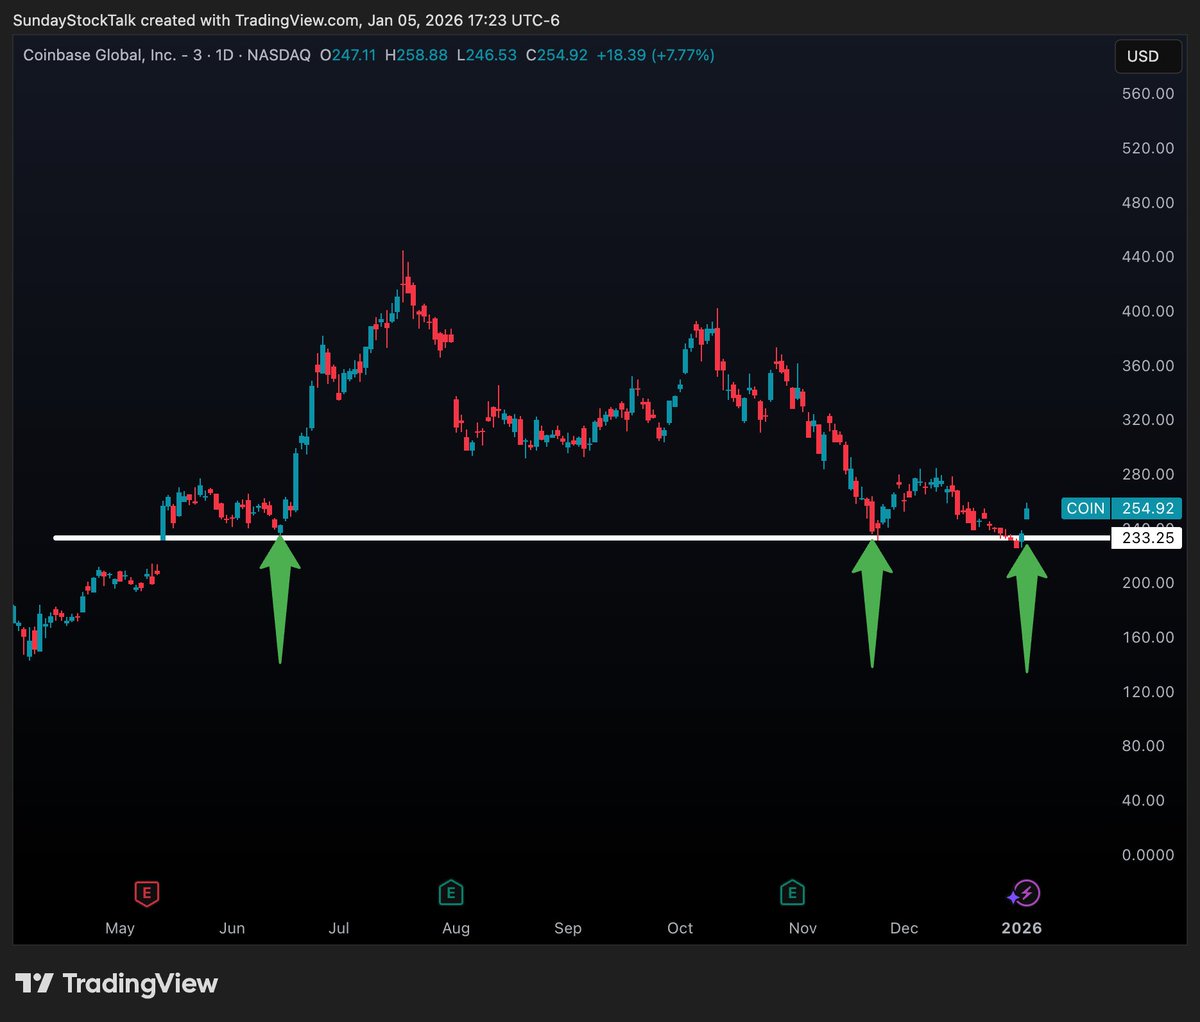The width and height of the screenshot is (1200, 1022).
Task: Click the Sep label on time axis
Action: [568, 928]
